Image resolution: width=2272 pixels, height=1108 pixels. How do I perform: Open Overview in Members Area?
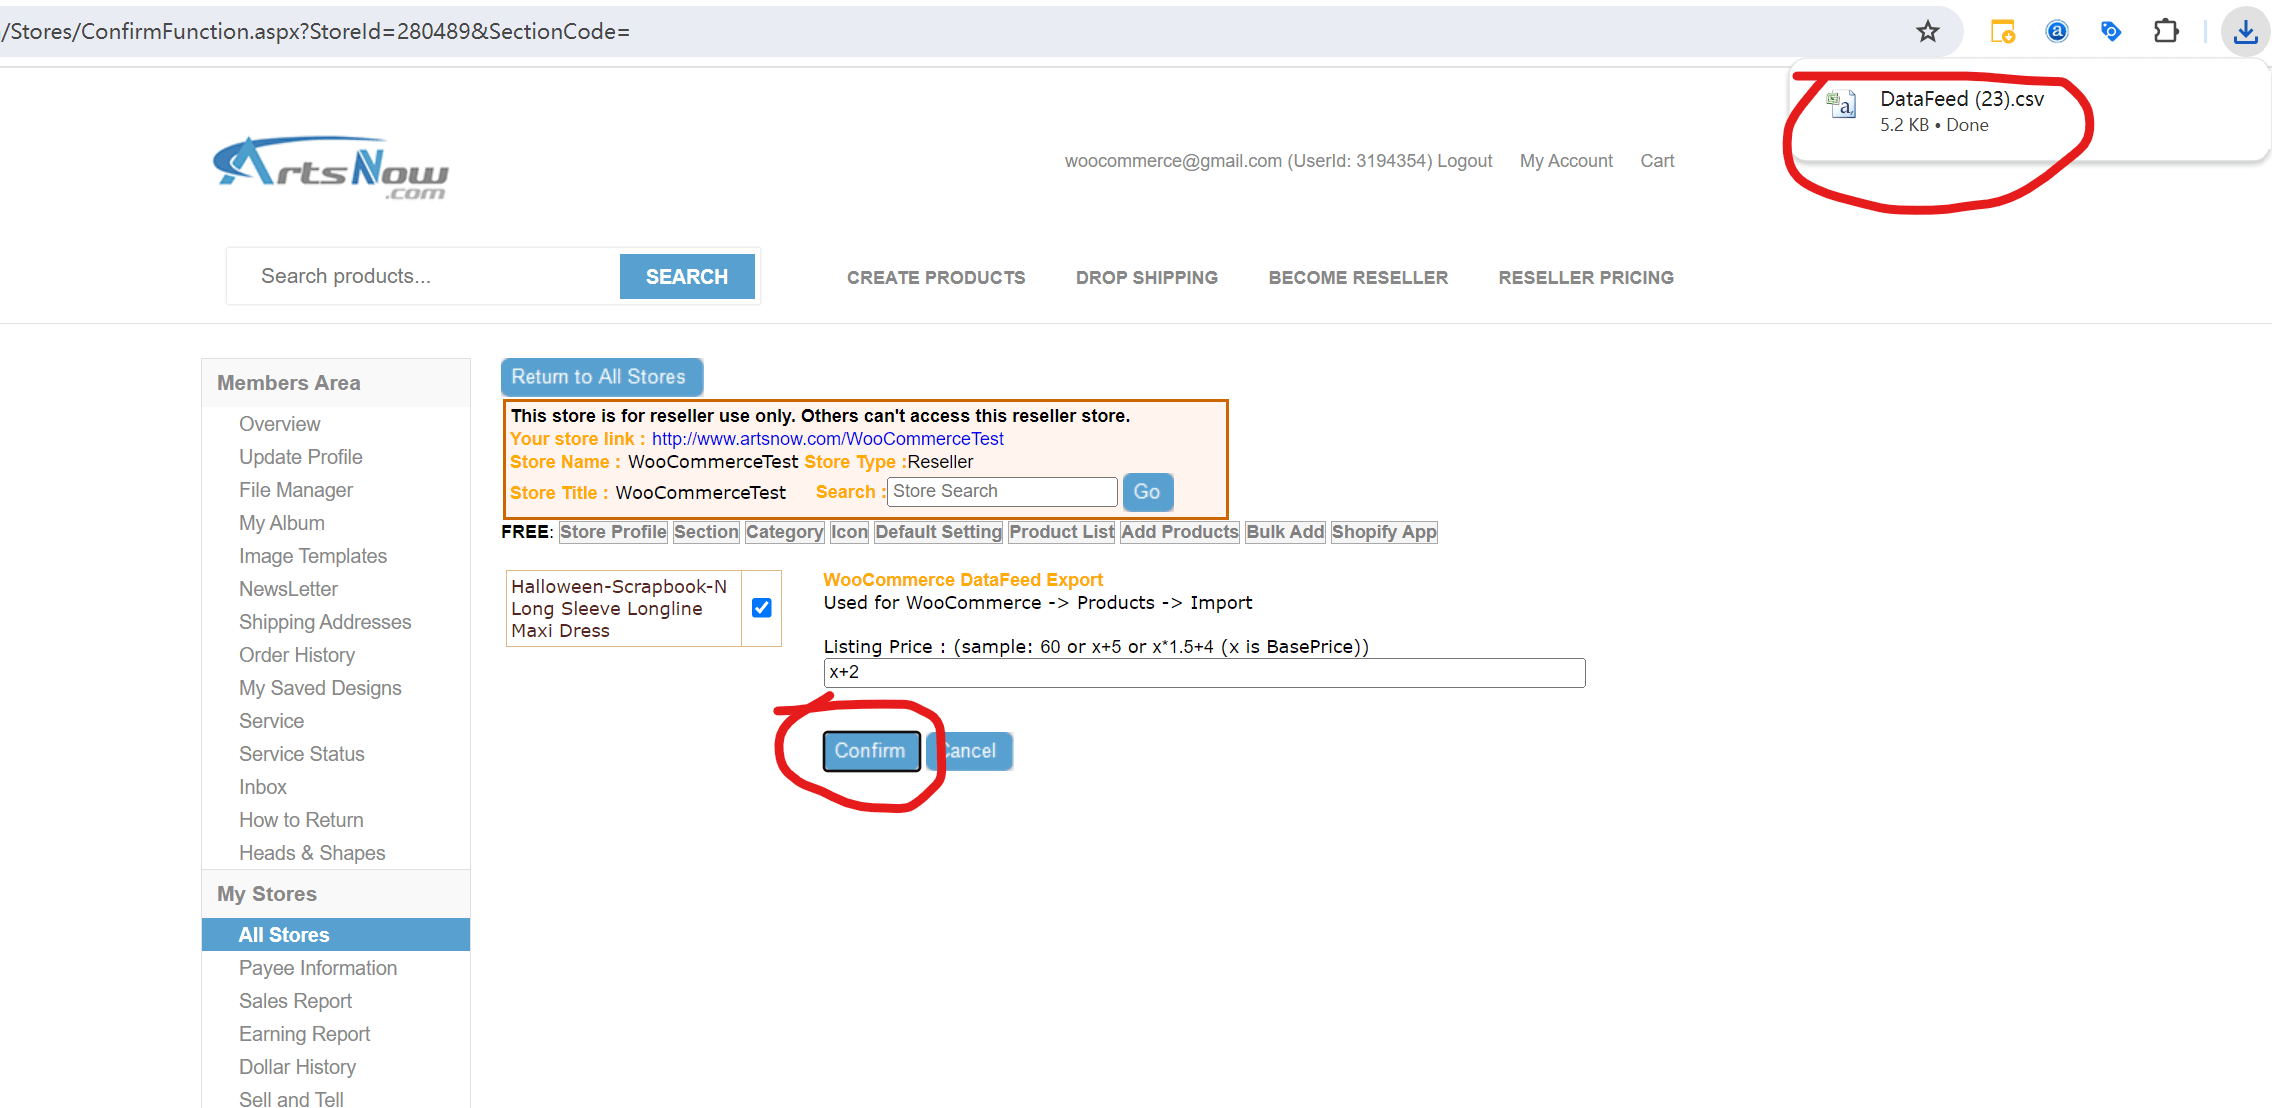(280, 424)
